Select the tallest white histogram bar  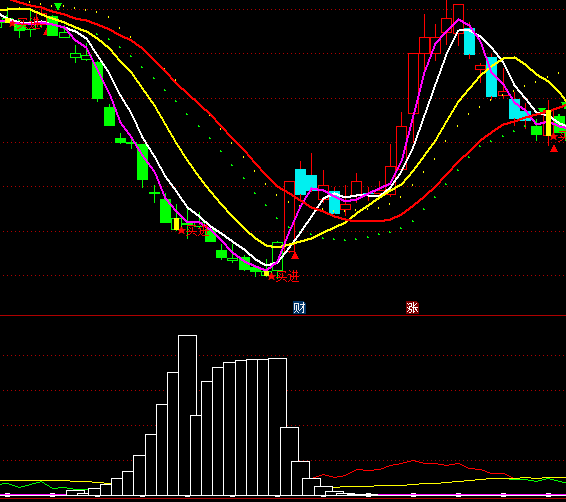[x=187, y=415]
